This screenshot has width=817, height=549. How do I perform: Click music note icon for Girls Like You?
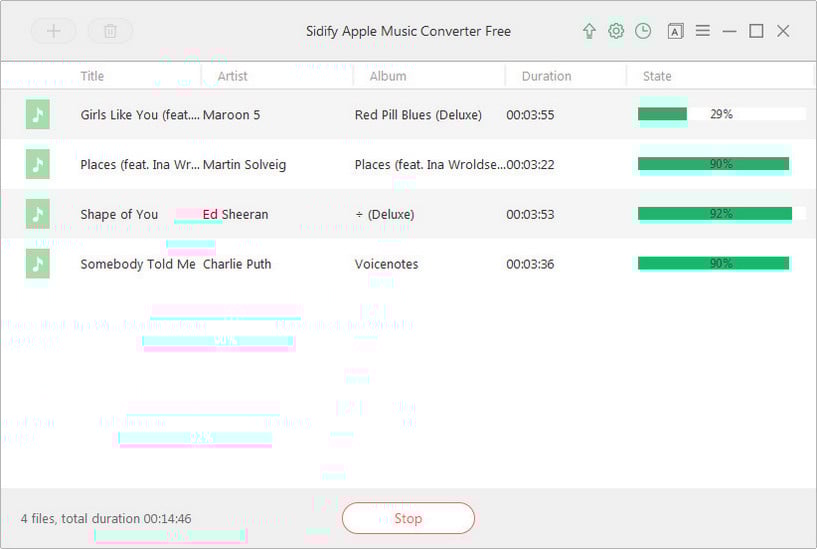tap(38, 114)
